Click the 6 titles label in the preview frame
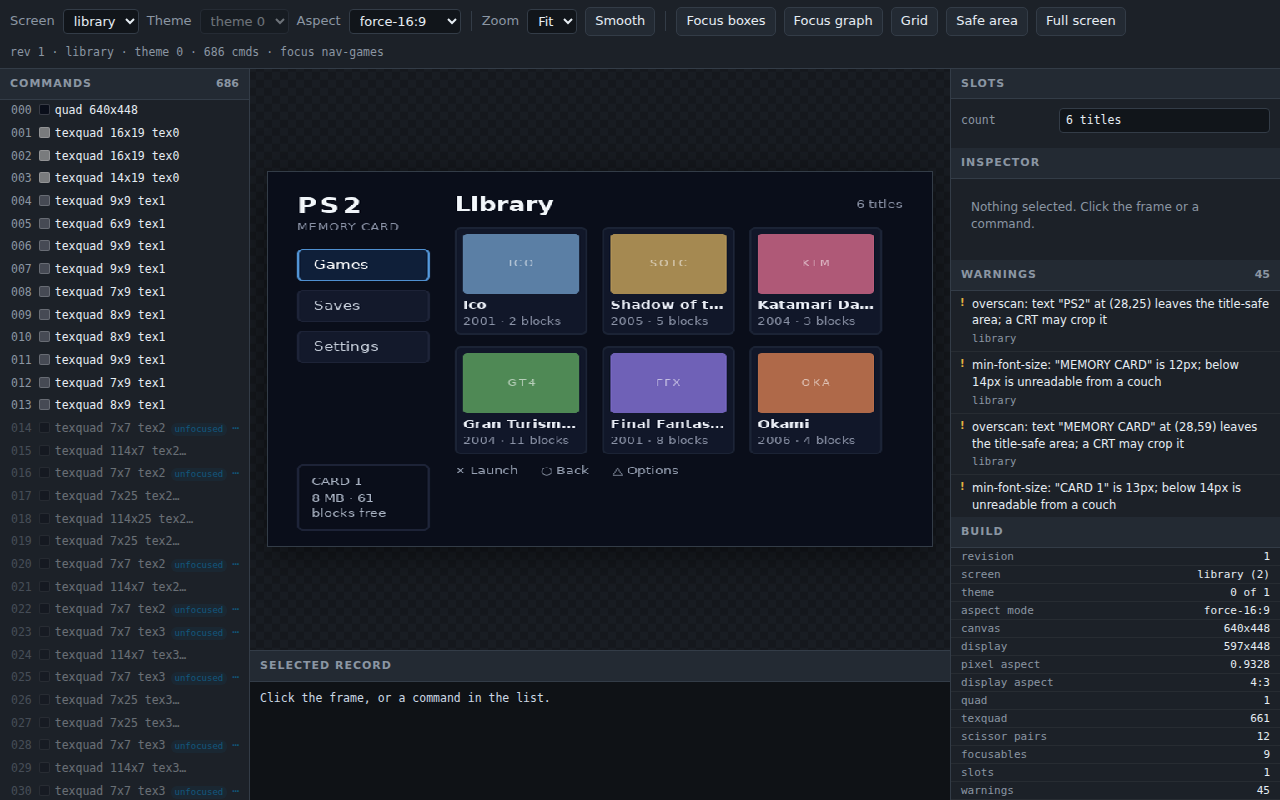1280x800 pixels. 879,204
